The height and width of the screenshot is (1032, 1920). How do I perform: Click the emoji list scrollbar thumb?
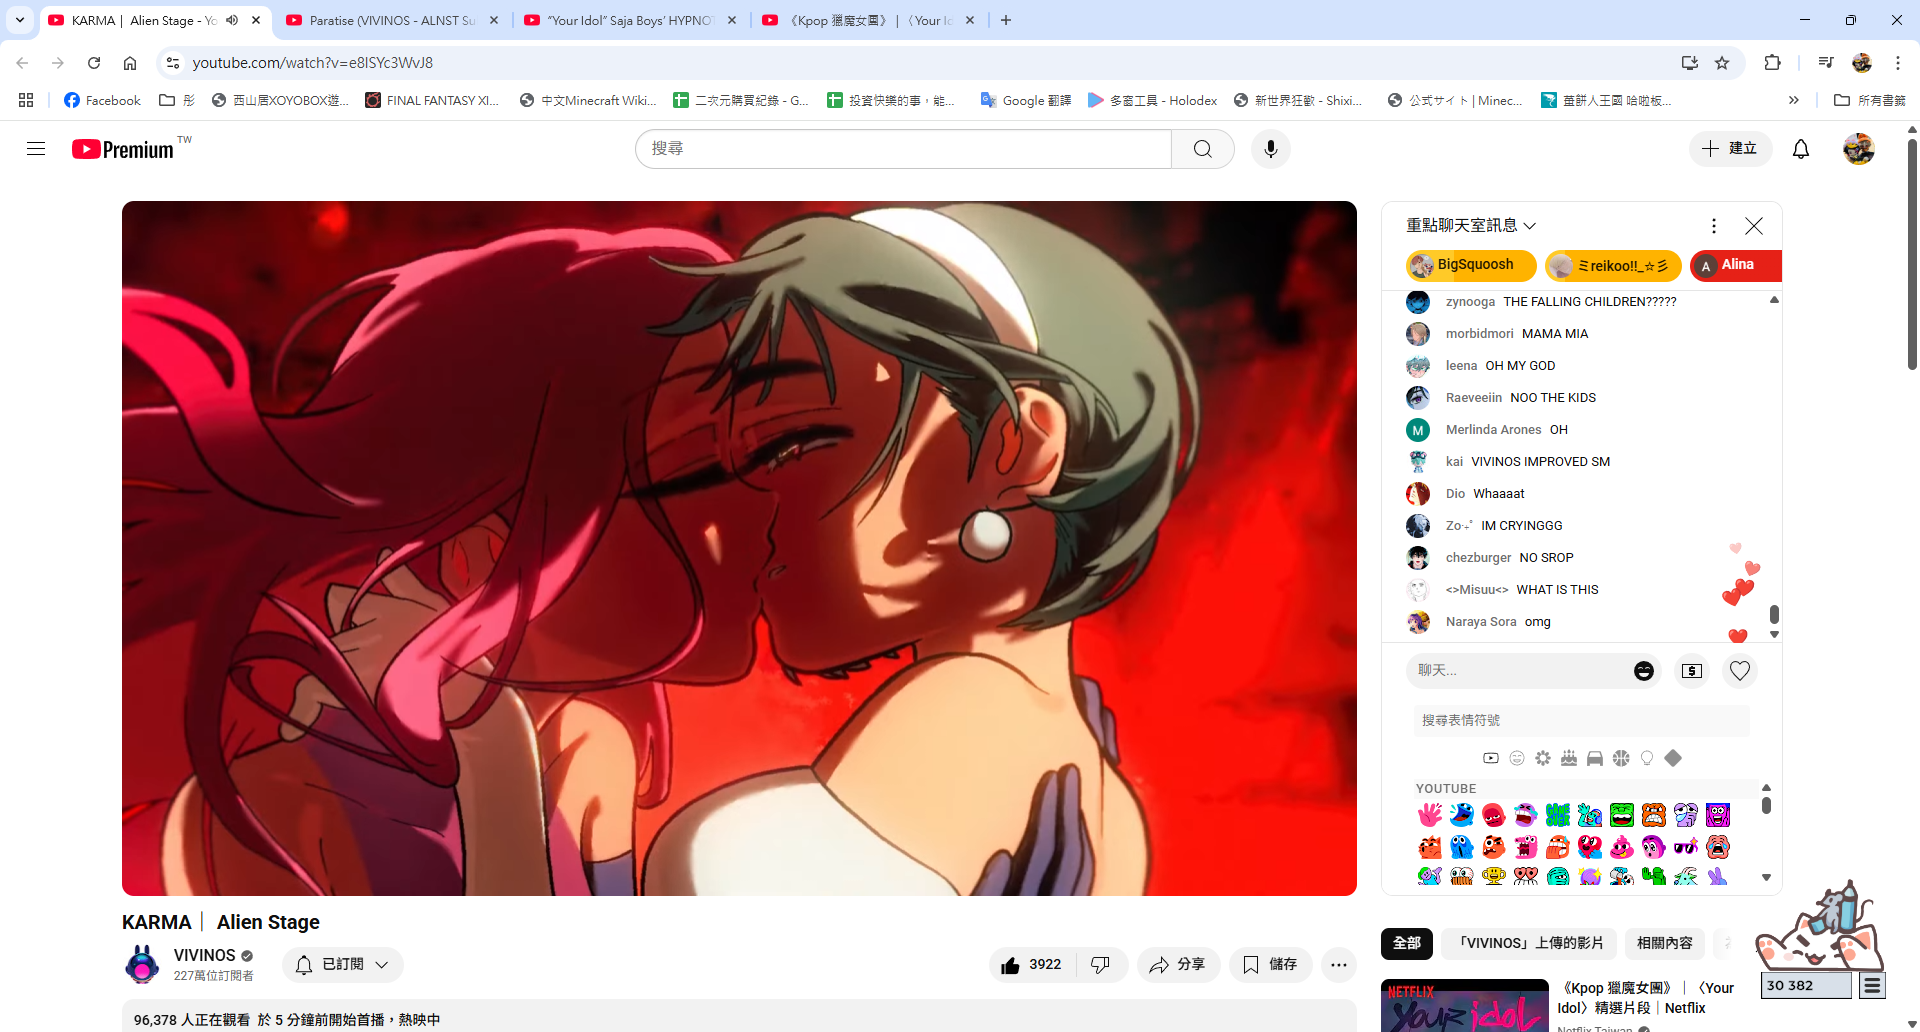(x=1766, y=805)
